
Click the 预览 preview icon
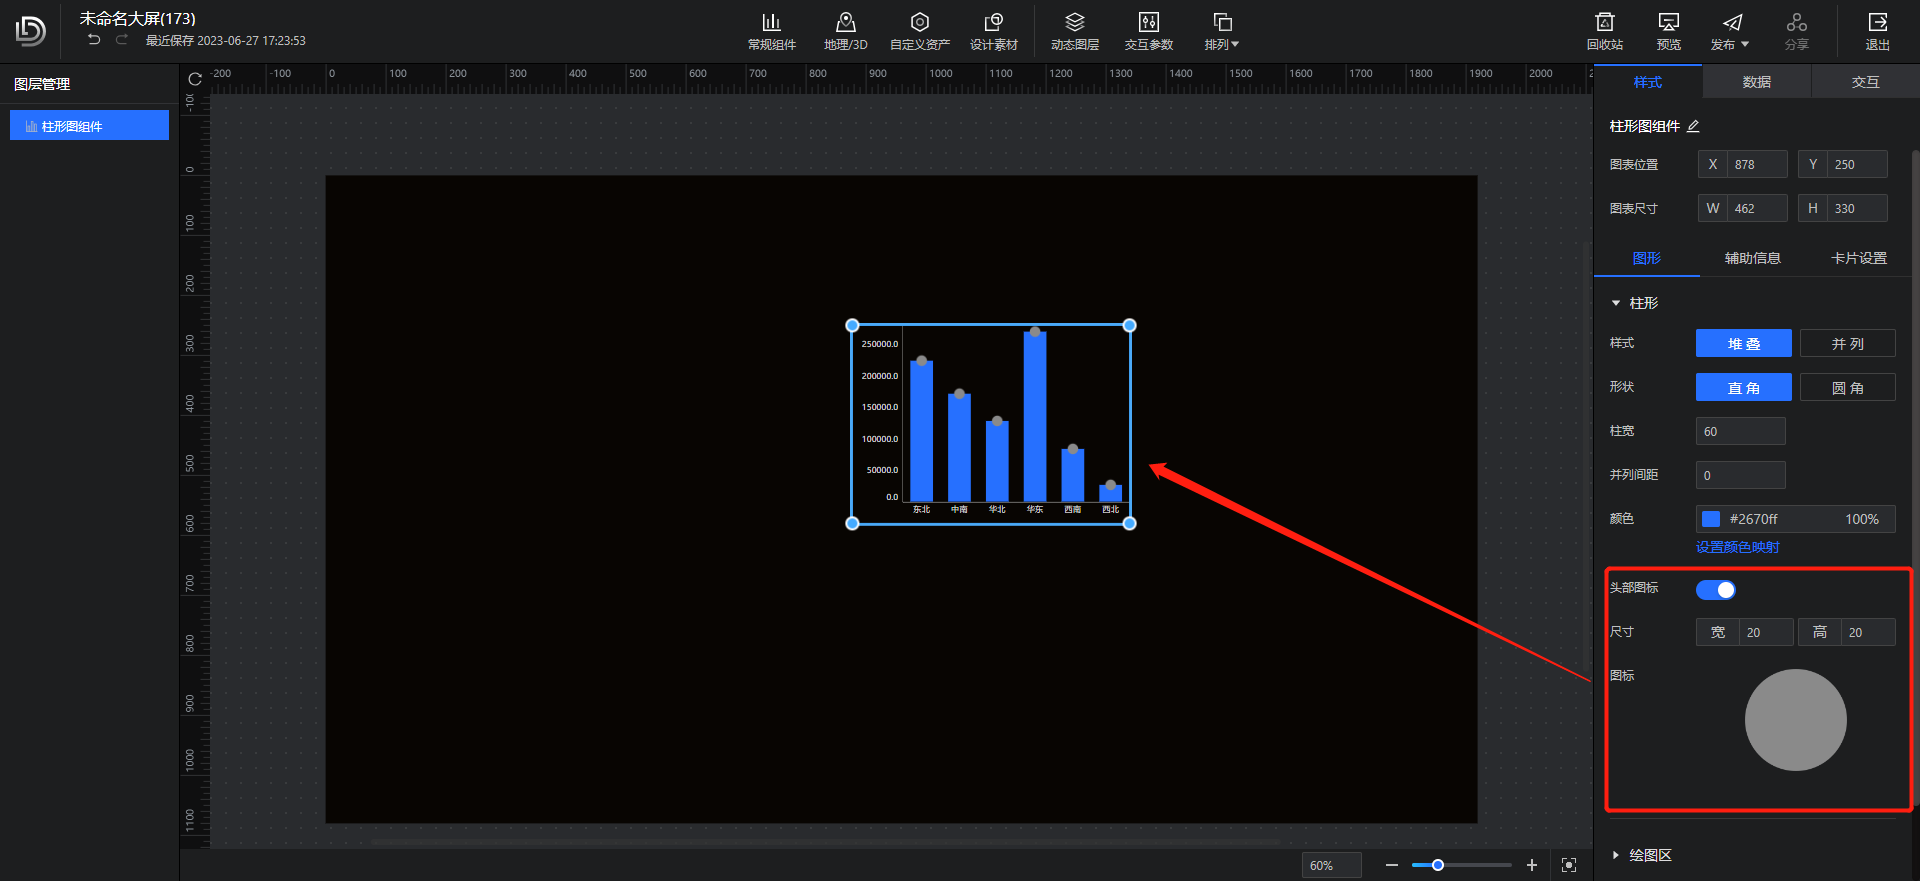pyautogui.click(x=1668, y=23)
